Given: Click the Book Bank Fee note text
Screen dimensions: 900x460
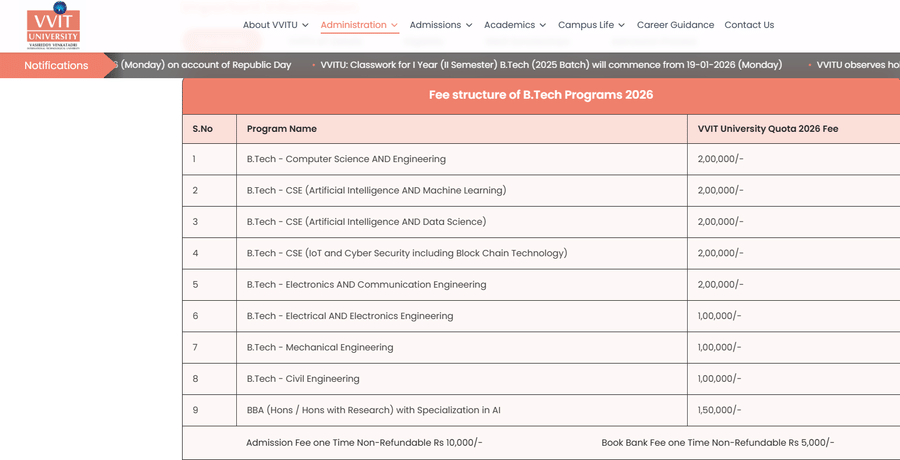Looking at the screenshot, I should pyautogui.click(x=717, y=442).
